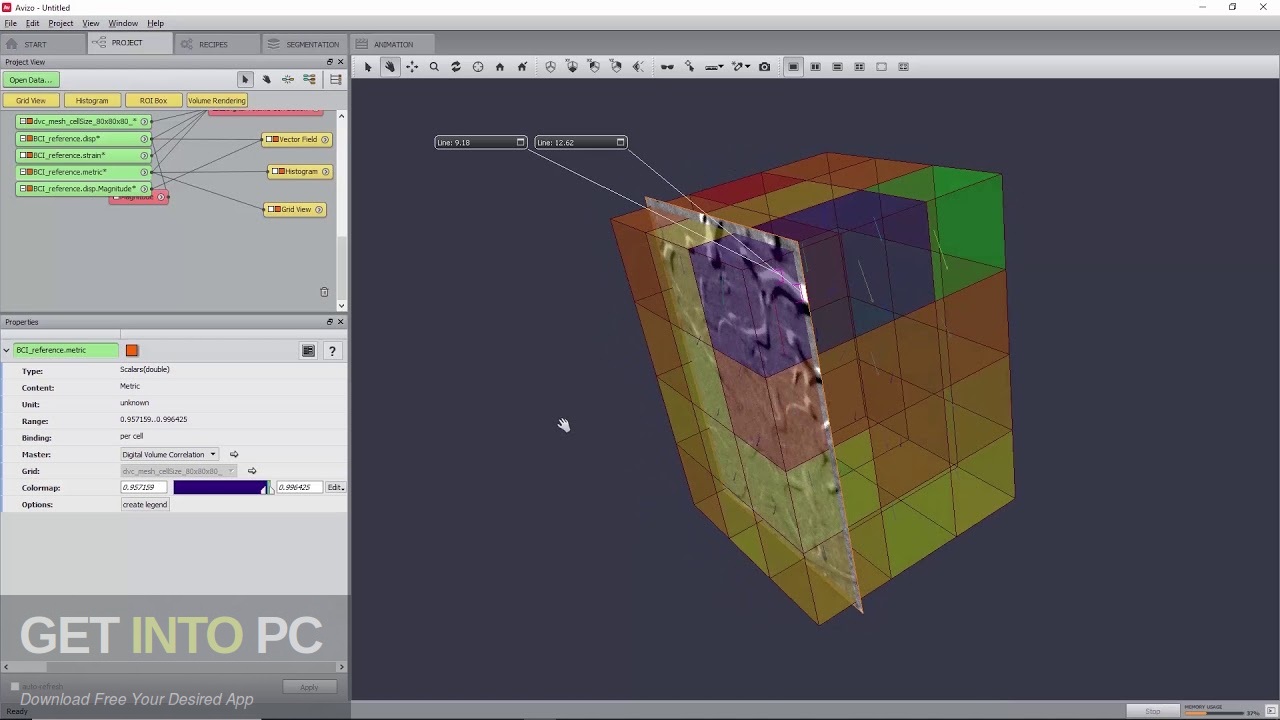Click the YZ plane view icon
This screenshot has width=1280, height=720.
tap(616, 67)
